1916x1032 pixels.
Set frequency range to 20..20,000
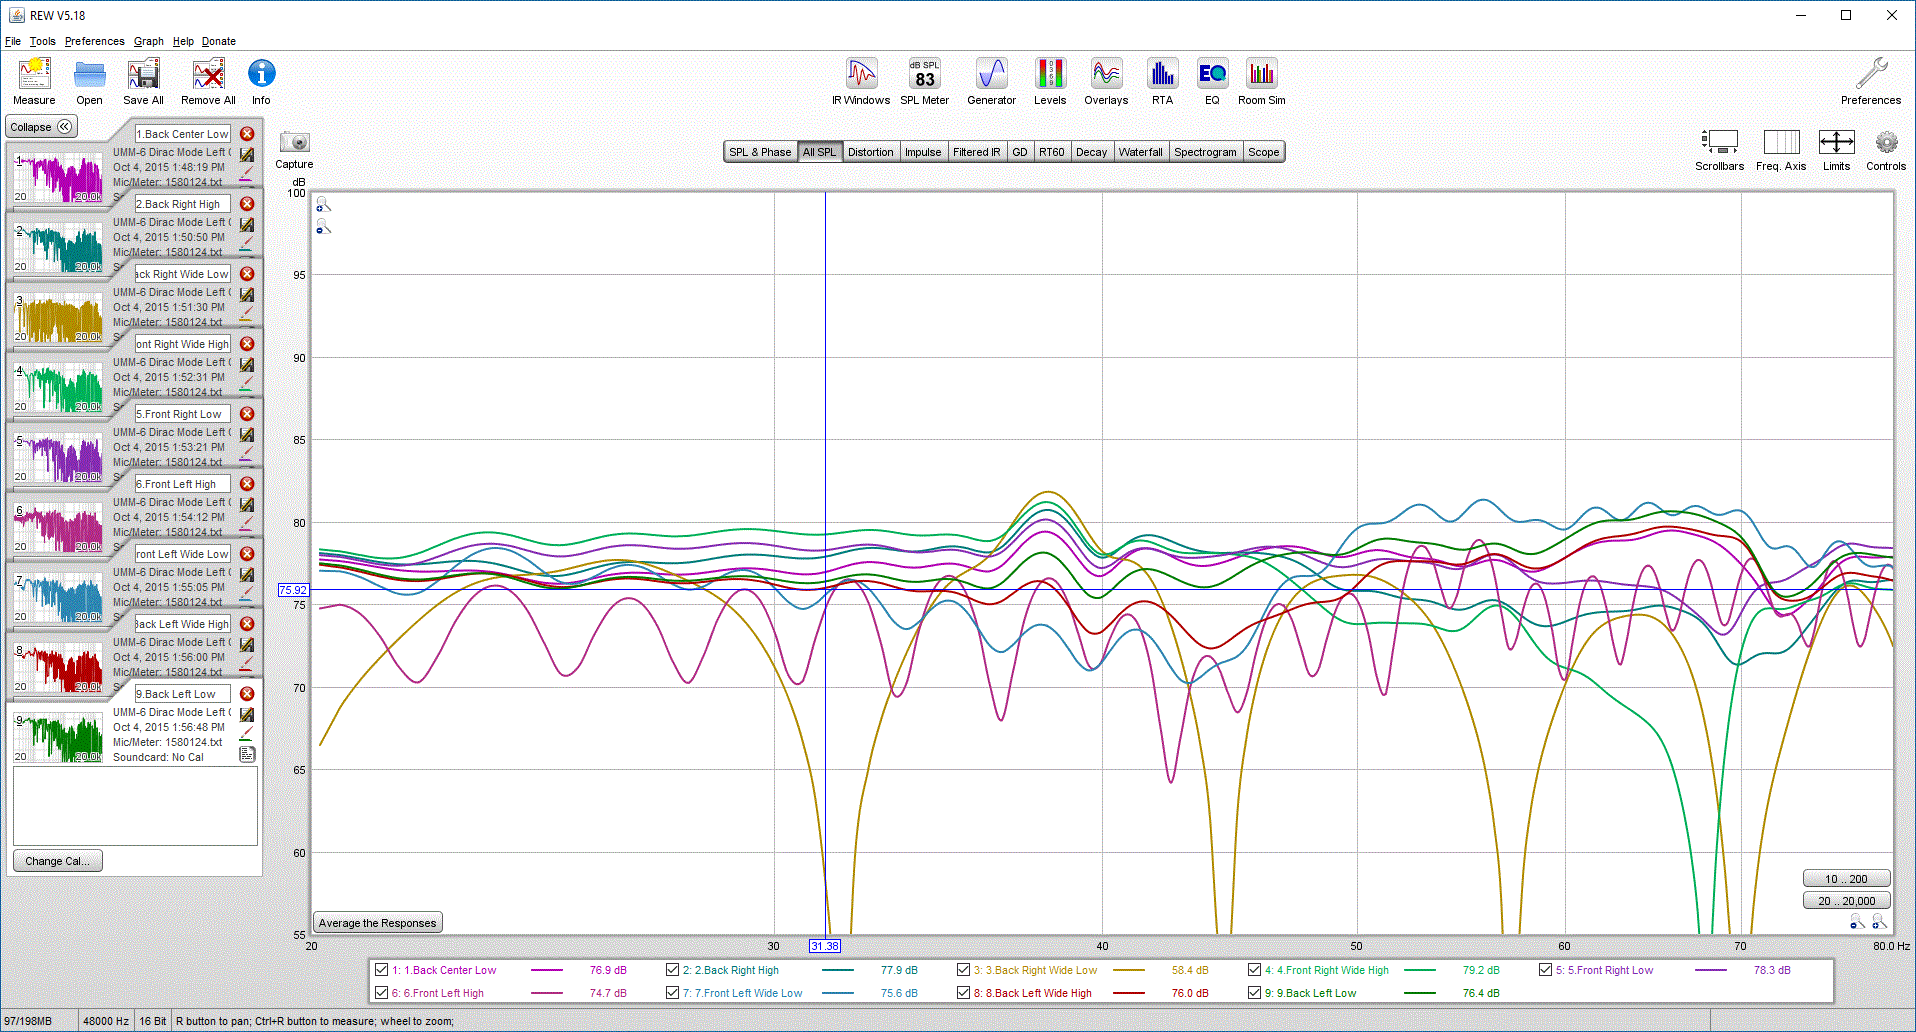tap(1846, 901)
